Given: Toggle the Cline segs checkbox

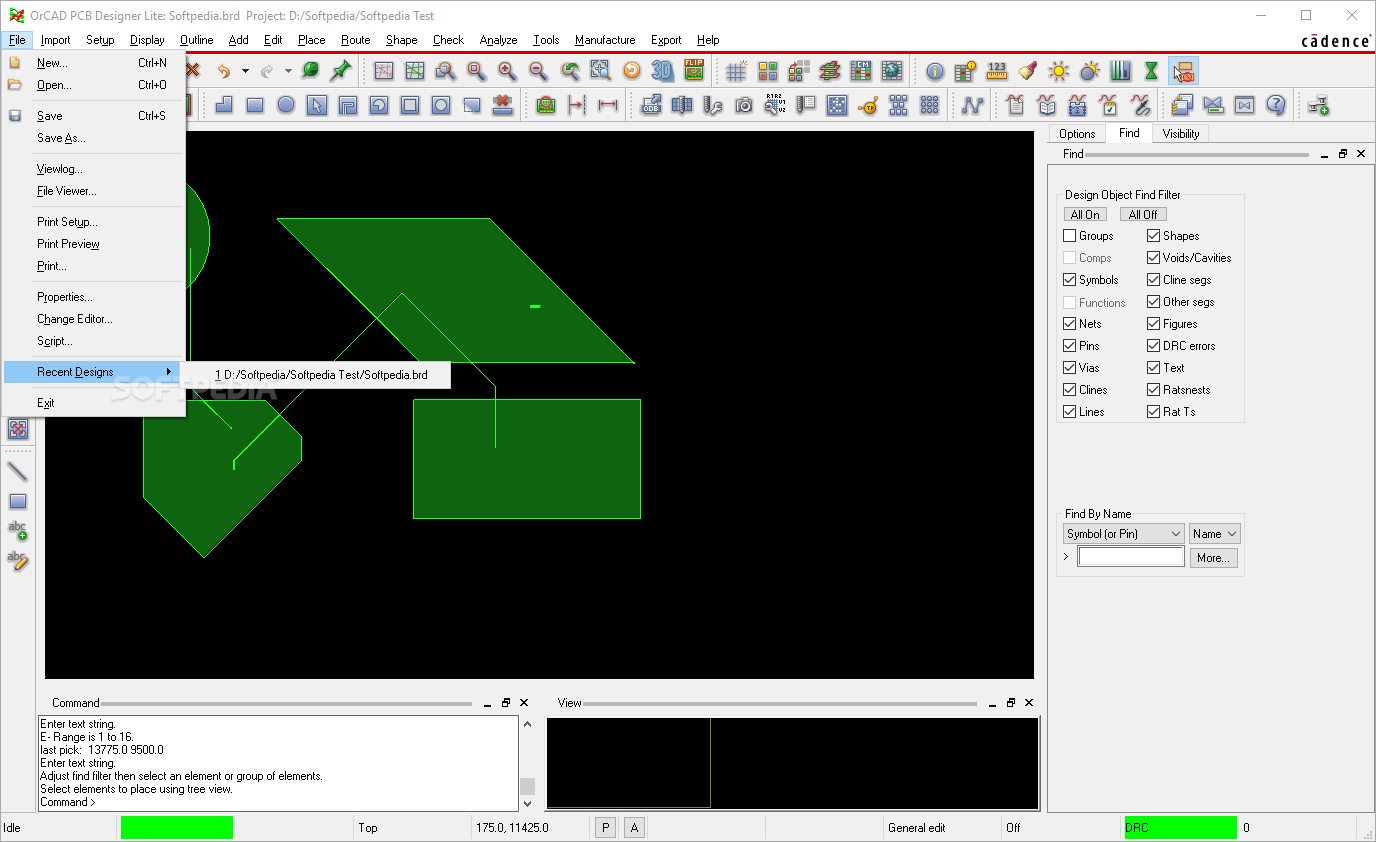Looking at the screenshot, I should (1154, 280).
